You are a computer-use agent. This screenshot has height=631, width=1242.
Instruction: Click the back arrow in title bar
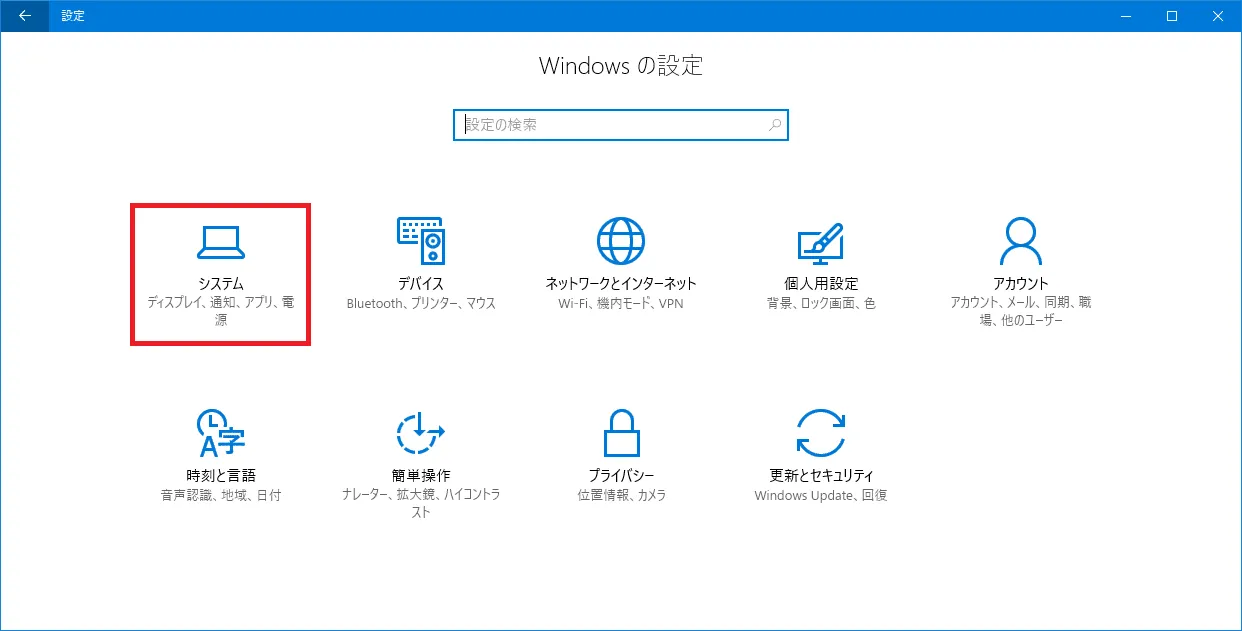[25, 16]
